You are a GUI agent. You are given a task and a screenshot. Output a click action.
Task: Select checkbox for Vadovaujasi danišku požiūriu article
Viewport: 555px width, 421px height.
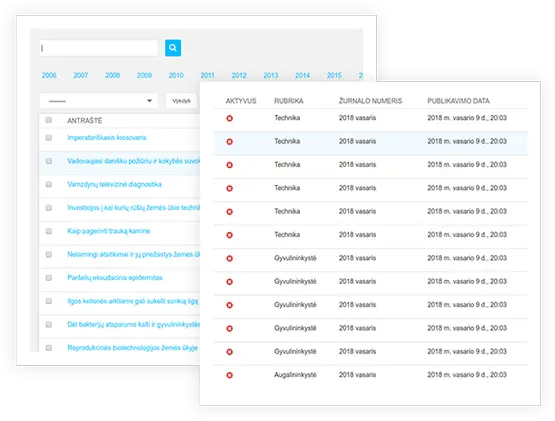coord(49,161)
